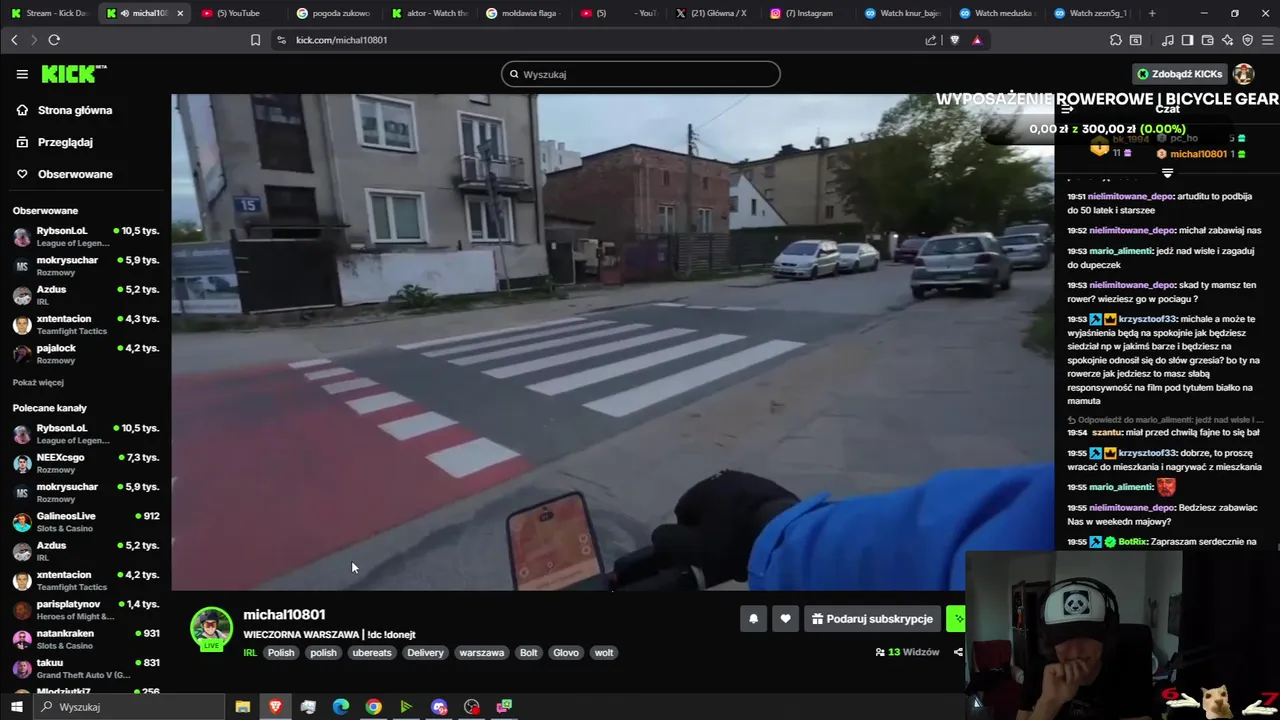Open RybsonLoL in followed channels

(85, 236)
